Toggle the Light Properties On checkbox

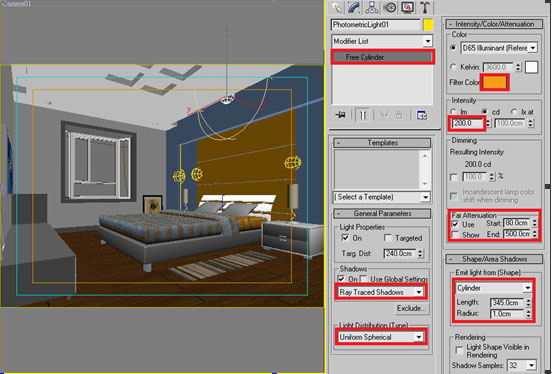coord(345,238)
